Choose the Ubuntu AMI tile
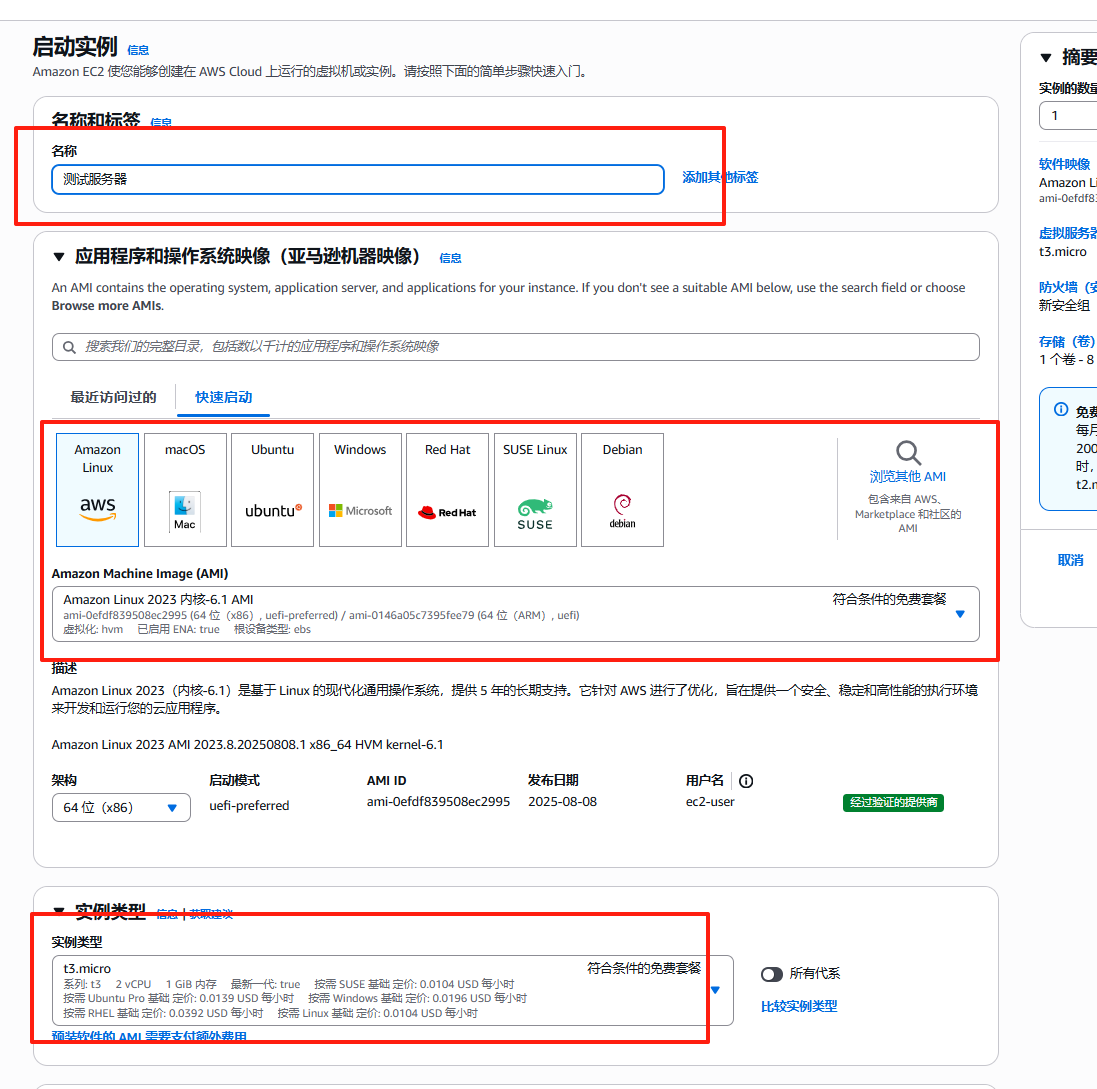 click(x=273, y=490)
